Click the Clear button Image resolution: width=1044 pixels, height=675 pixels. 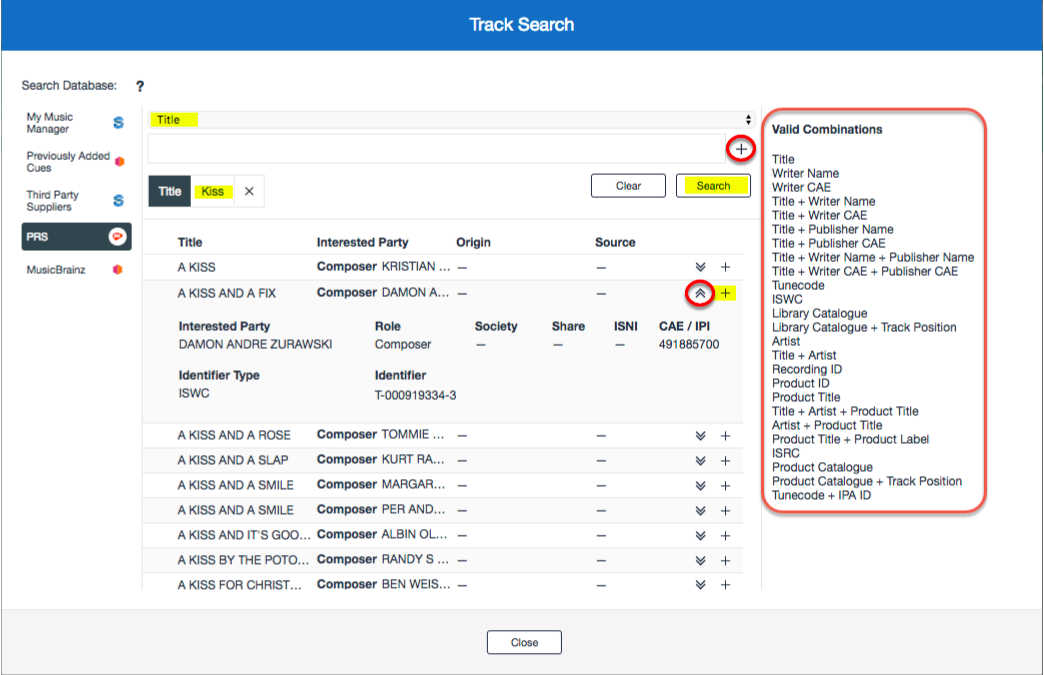point(628,186)
